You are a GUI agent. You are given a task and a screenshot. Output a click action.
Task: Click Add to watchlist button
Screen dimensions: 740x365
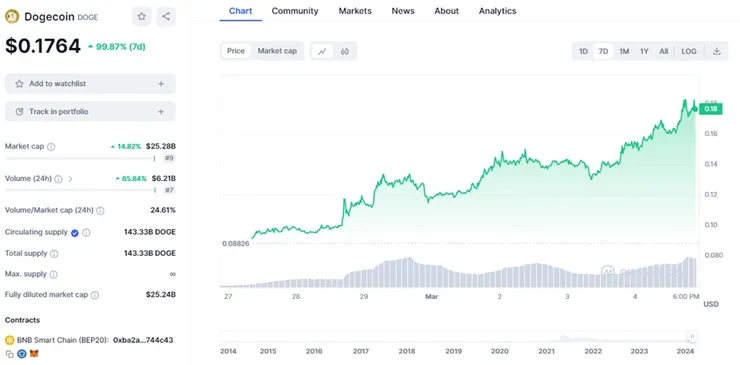pos(90,84)
